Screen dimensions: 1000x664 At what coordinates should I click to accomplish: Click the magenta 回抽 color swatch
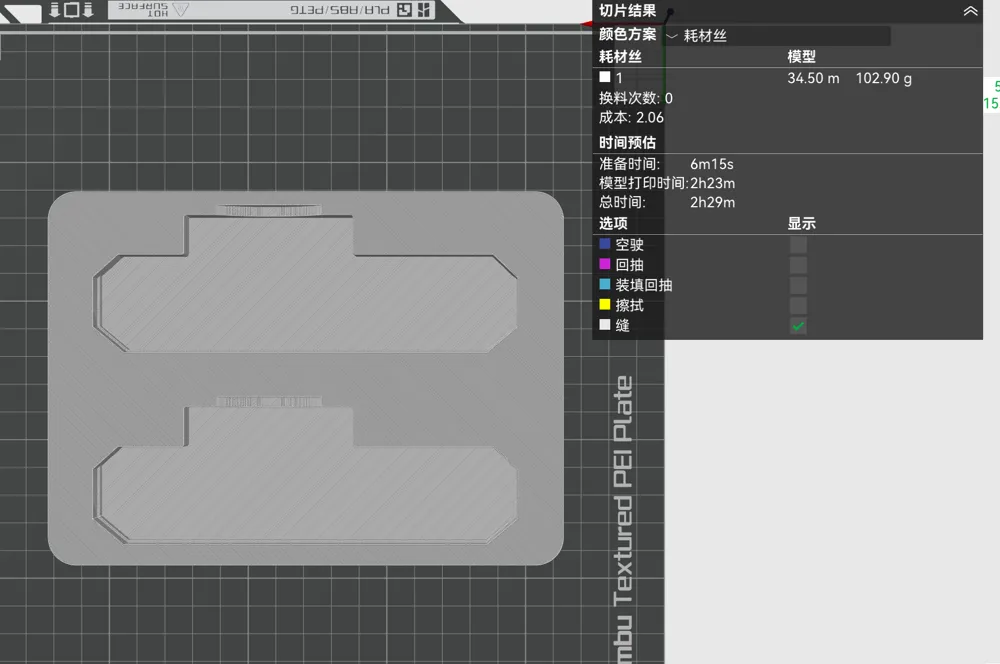pos(605,264)
